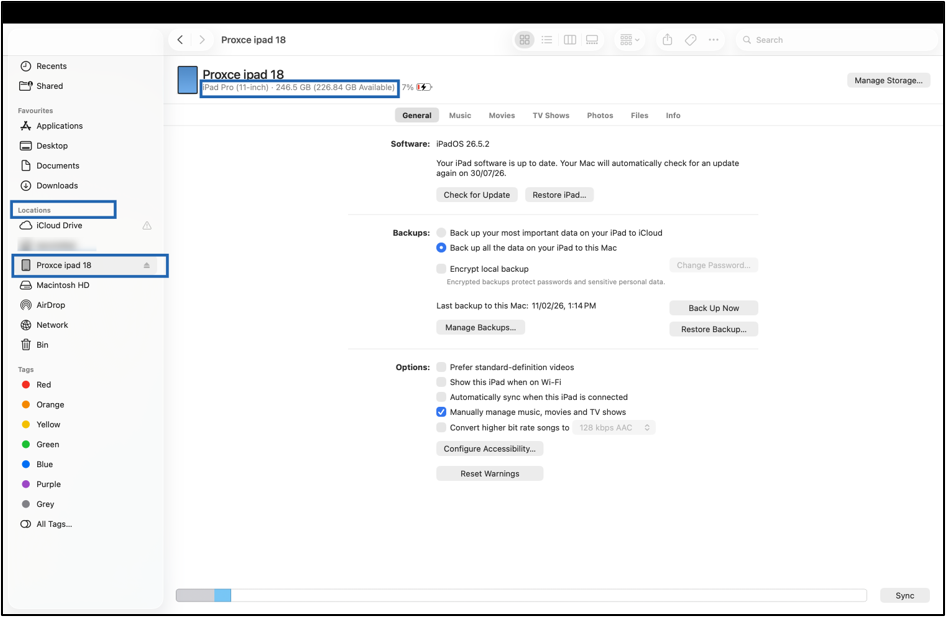Screen dimensions: 946x617
Task: Open the 128 kbps AAC dropdown
Action: 614,428
